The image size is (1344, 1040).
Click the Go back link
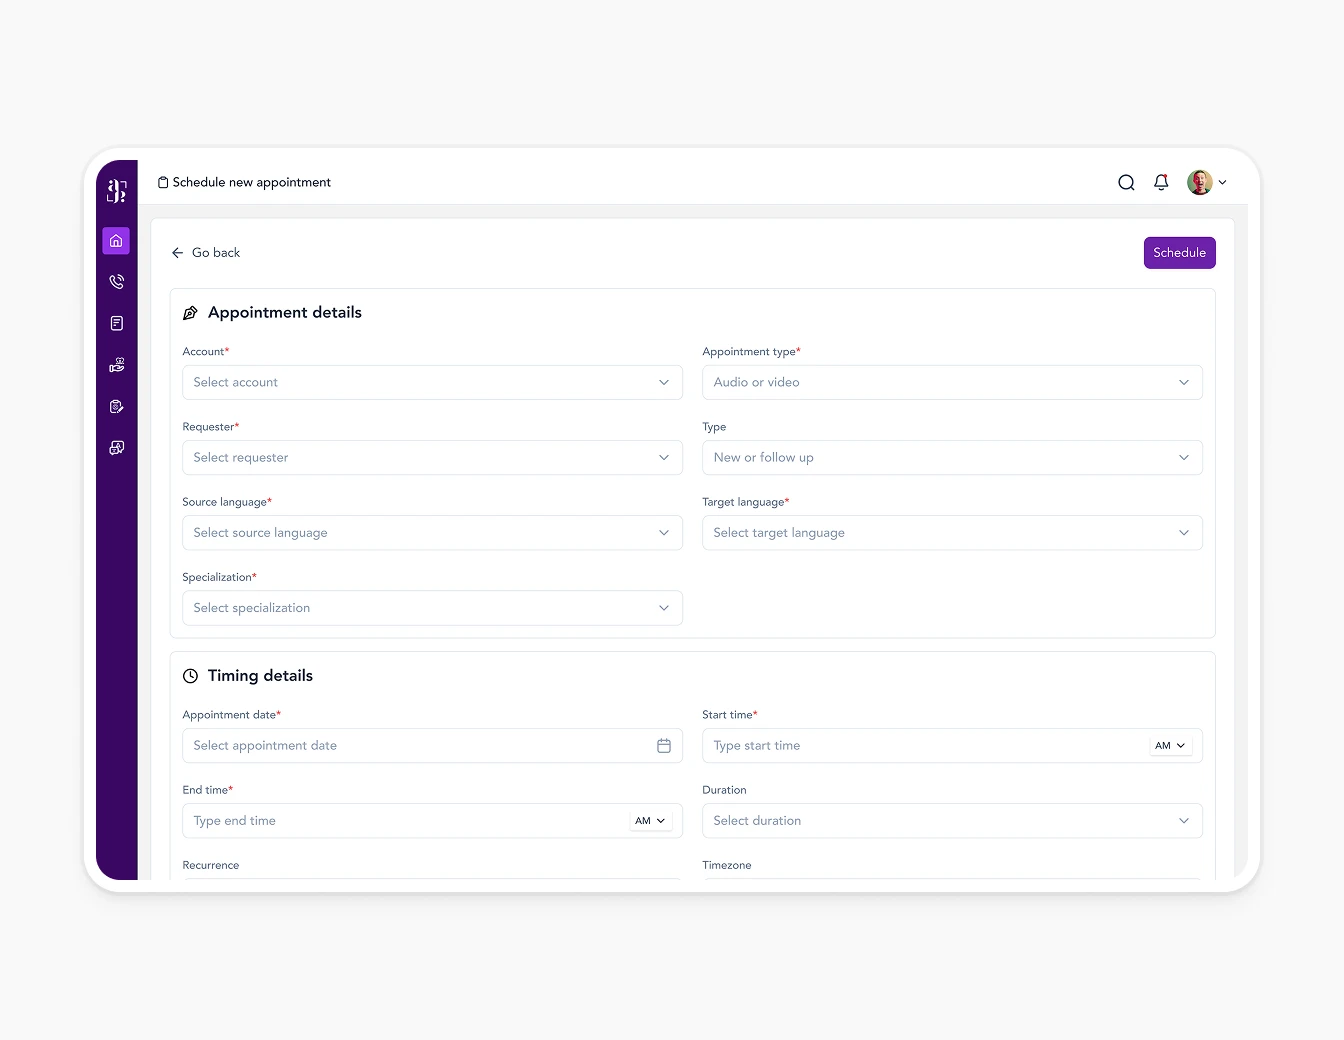pos(206,253)
